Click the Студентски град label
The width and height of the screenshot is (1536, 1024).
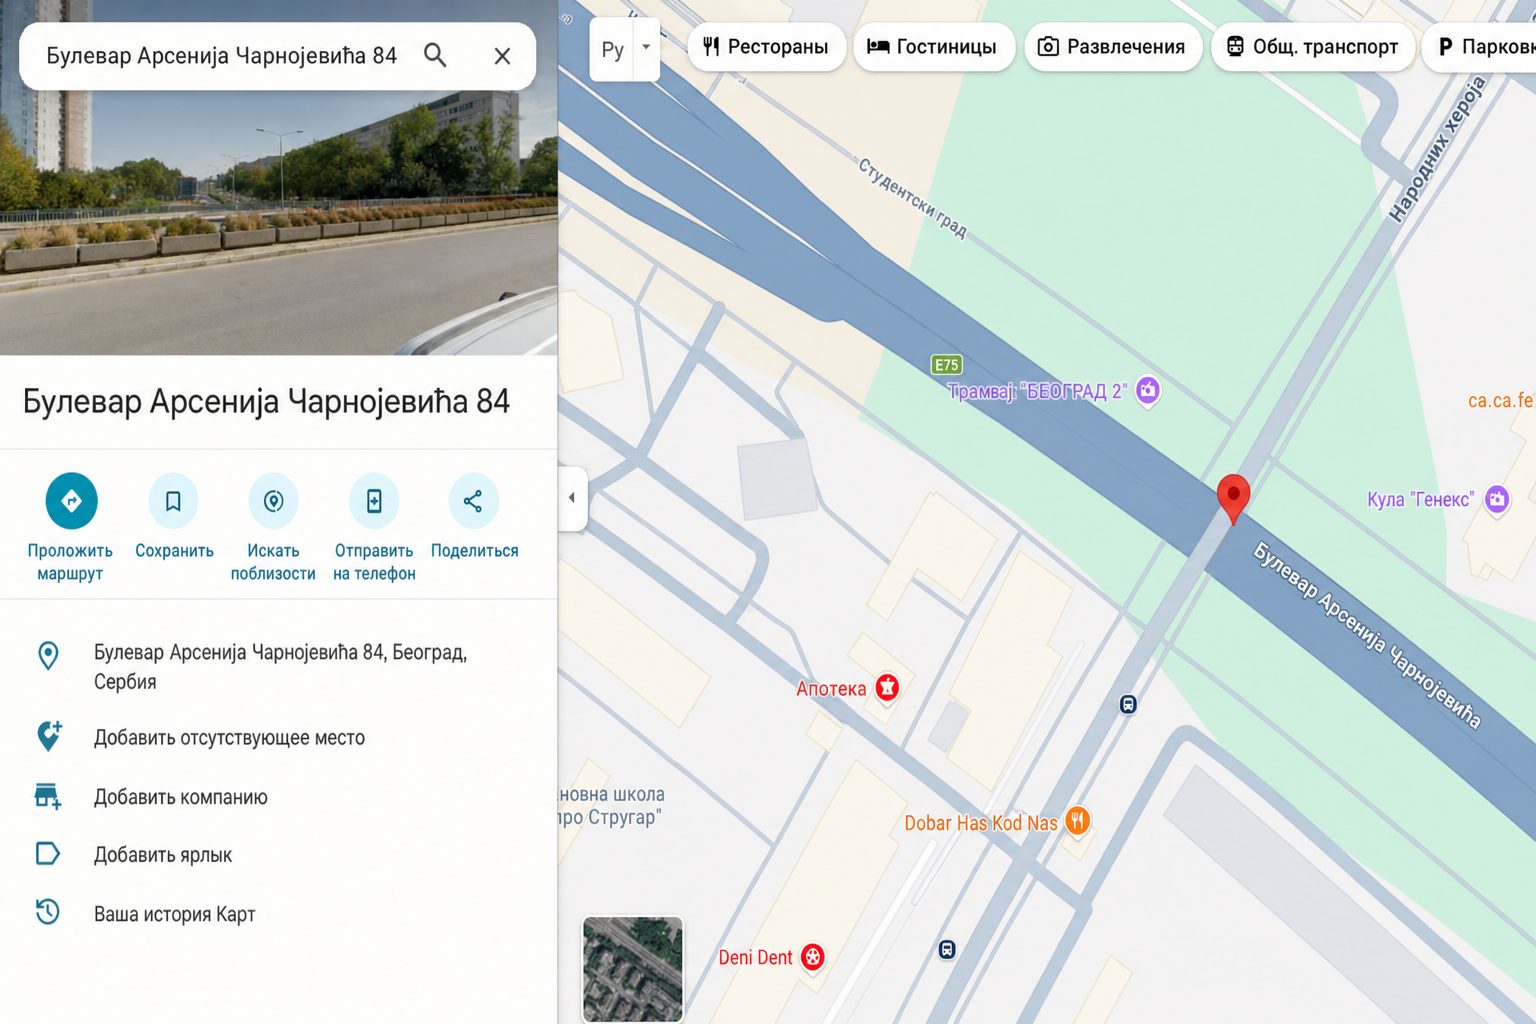click(x=913, y=197)
